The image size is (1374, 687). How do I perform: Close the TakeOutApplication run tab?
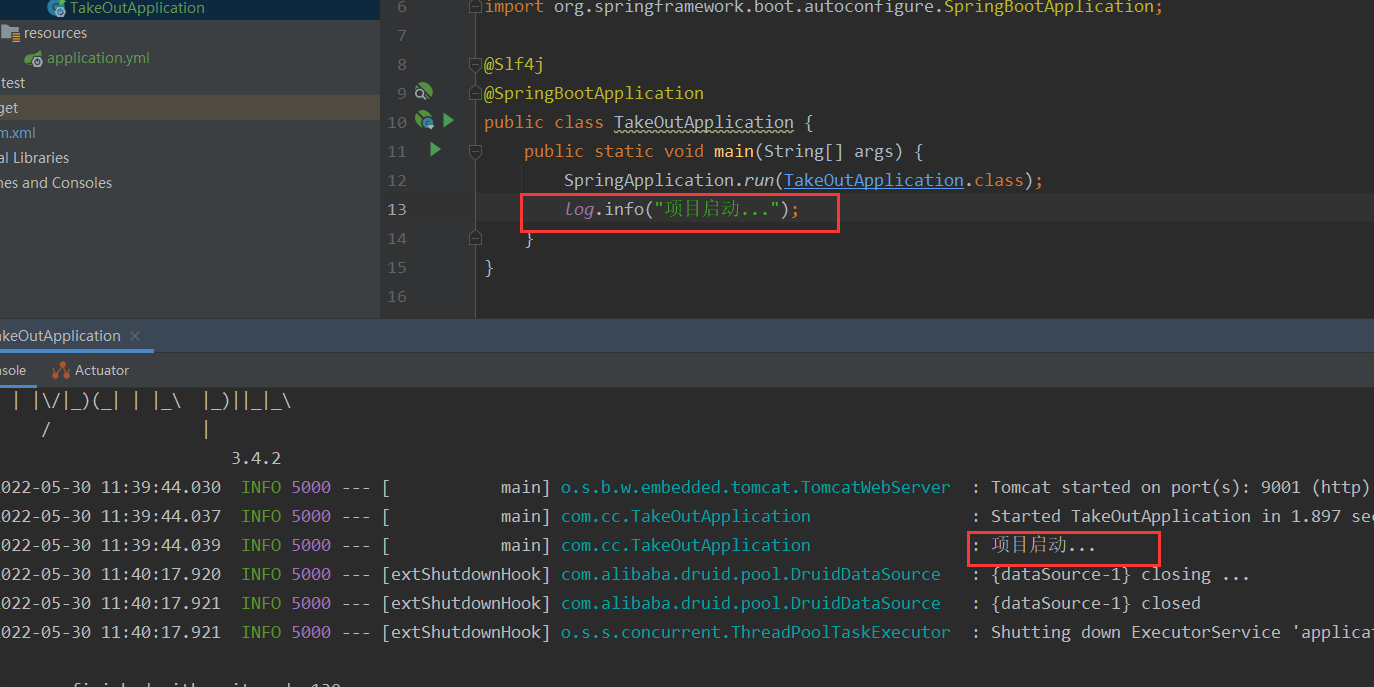coord(136,336)
